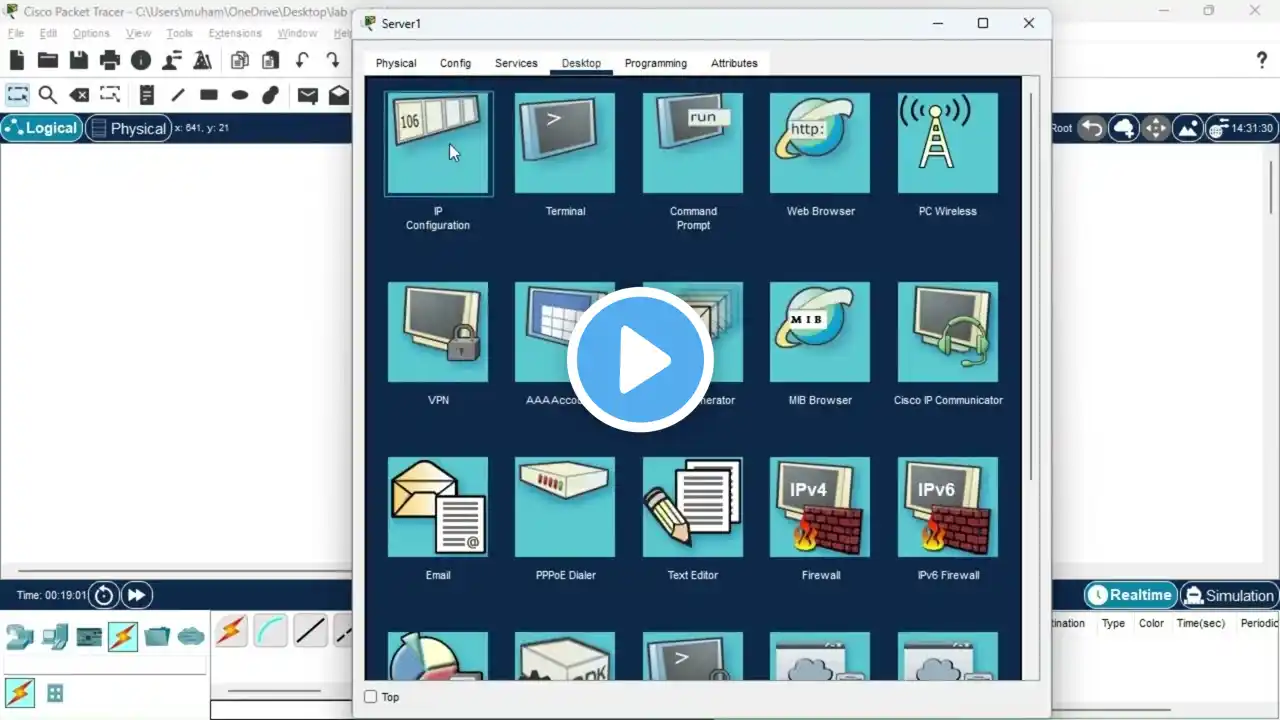Image resolution: width=1280 pixels, height=720 pixels.
Task: Launch the Terminal app
Action: click(565, 143)
